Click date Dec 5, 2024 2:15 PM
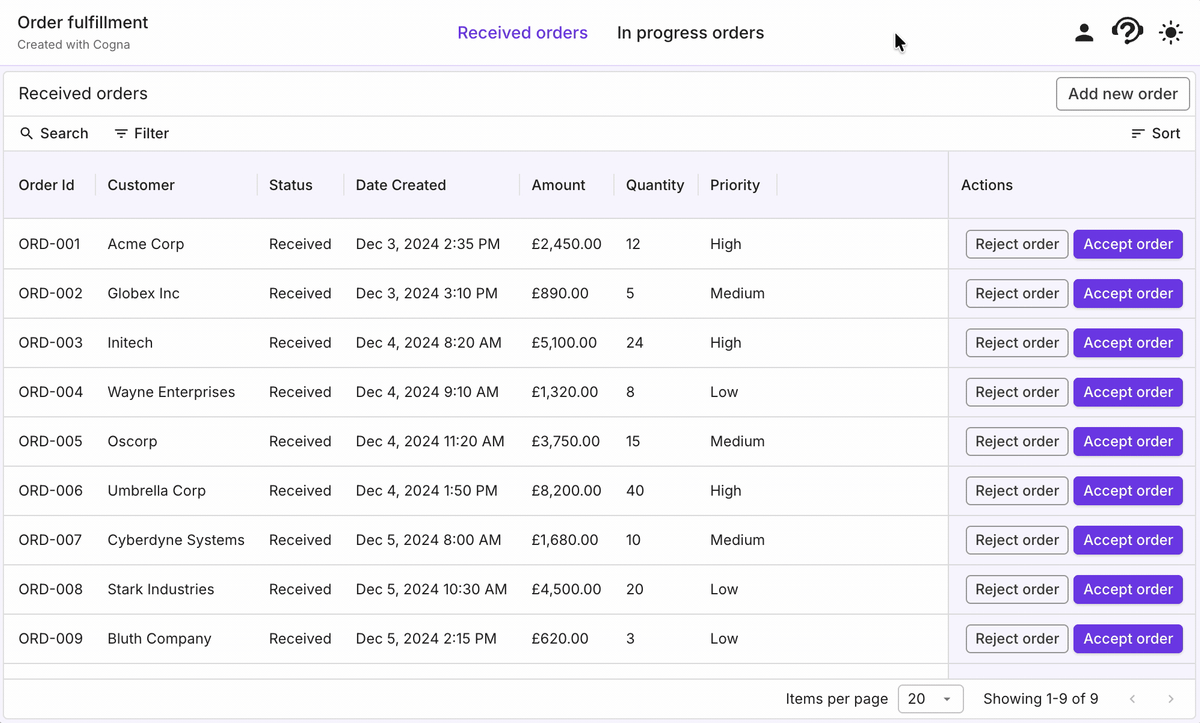 [x=426, y=639]
